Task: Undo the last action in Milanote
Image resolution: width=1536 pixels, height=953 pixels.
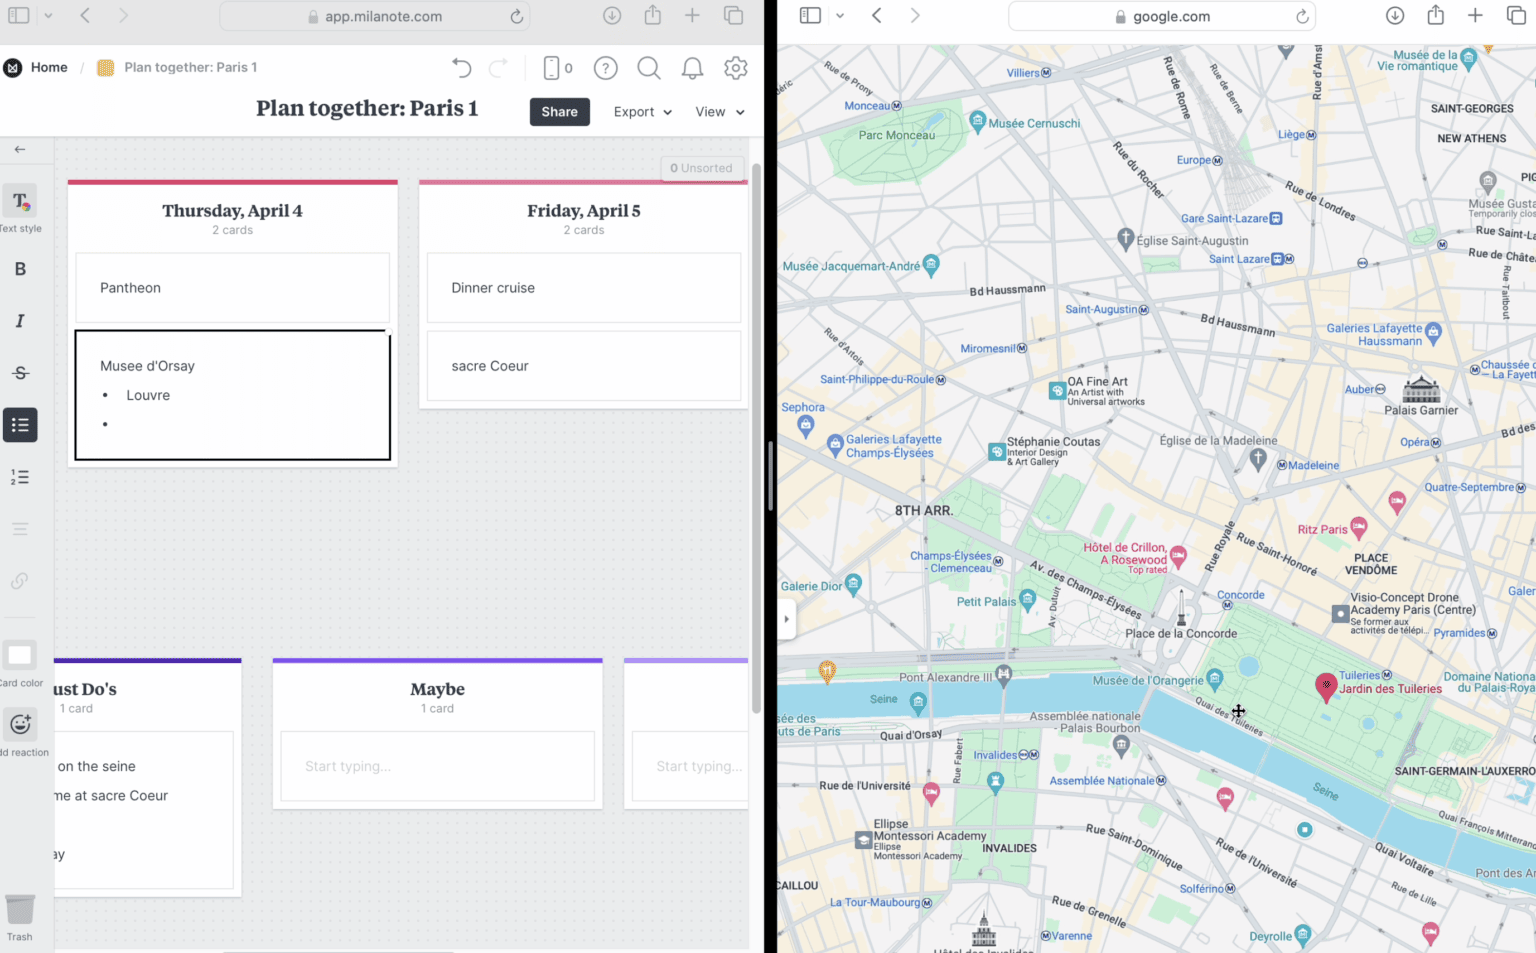Action: [x=461, y=68]
